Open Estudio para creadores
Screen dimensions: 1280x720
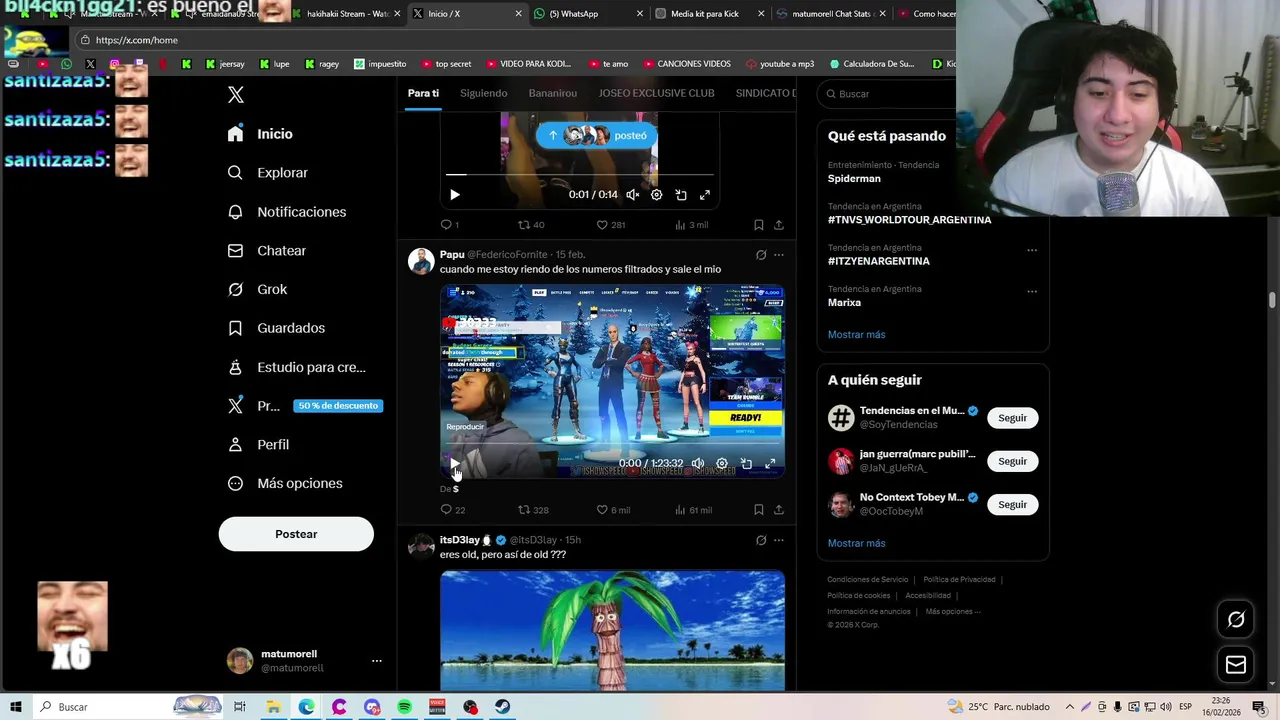296,367
